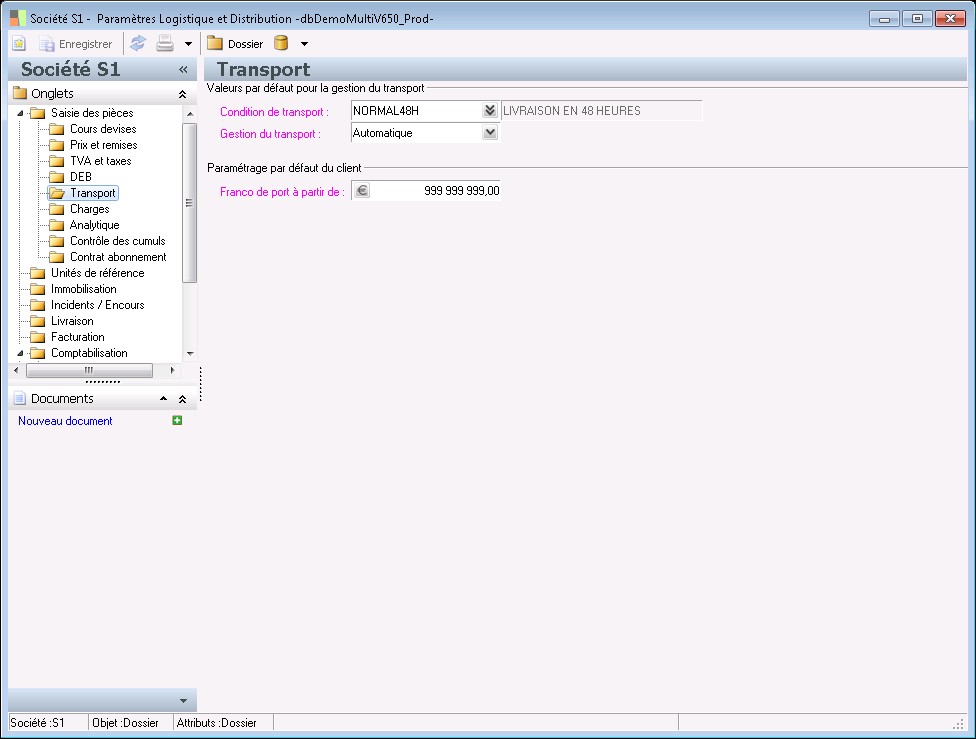976x739 pixels.
Task: Click tree horizontal scrollbar right arrow
Action: (x=172, y=370)
